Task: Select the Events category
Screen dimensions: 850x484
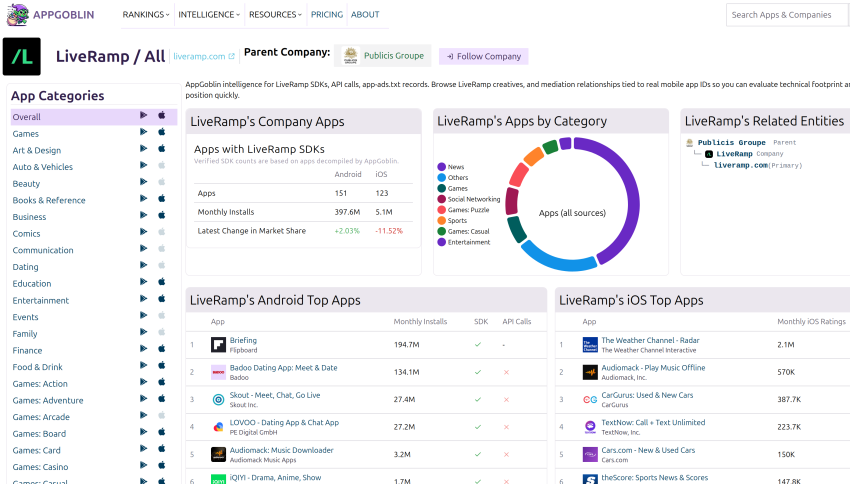Action: (x=25, y=317)
